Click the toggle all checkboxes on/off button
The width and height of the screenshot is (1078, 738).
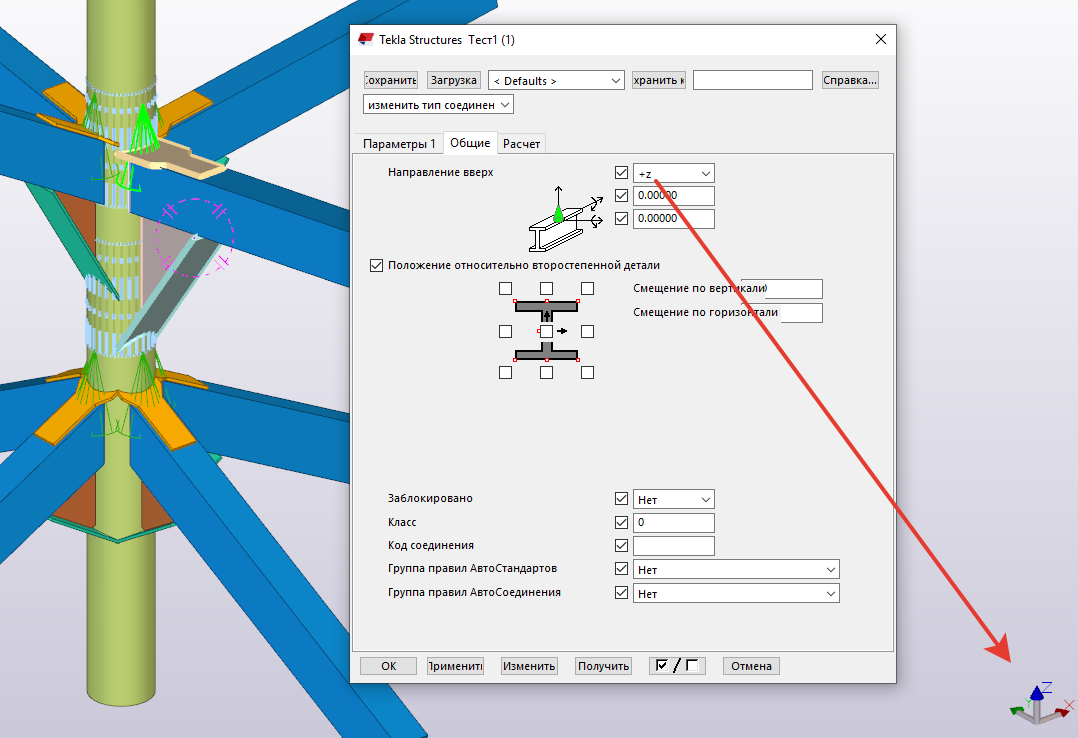click(x=677, y=666)
